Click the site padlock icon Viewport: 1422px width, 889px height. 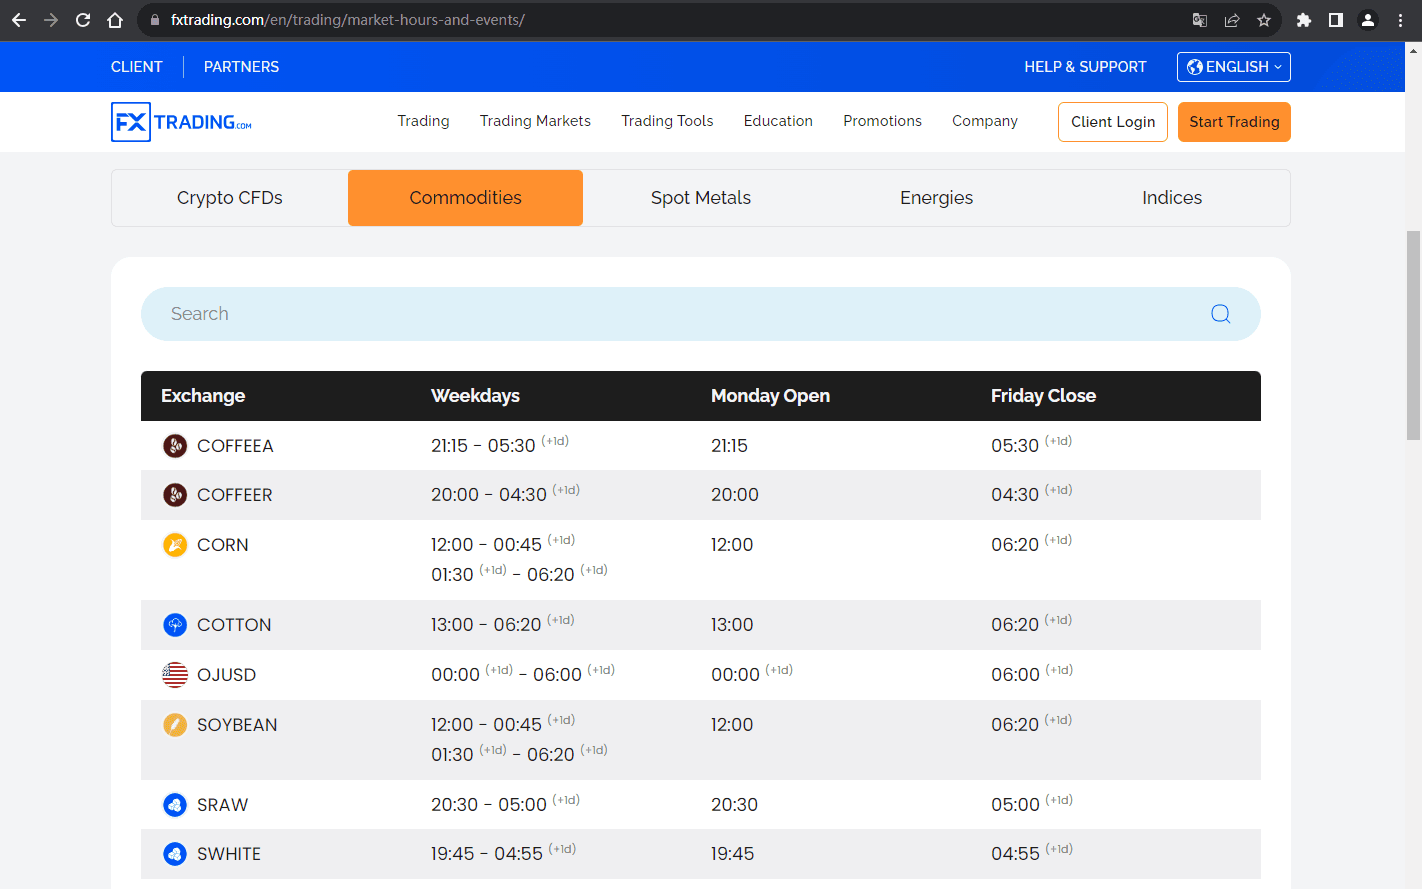[x=154, y=20]
